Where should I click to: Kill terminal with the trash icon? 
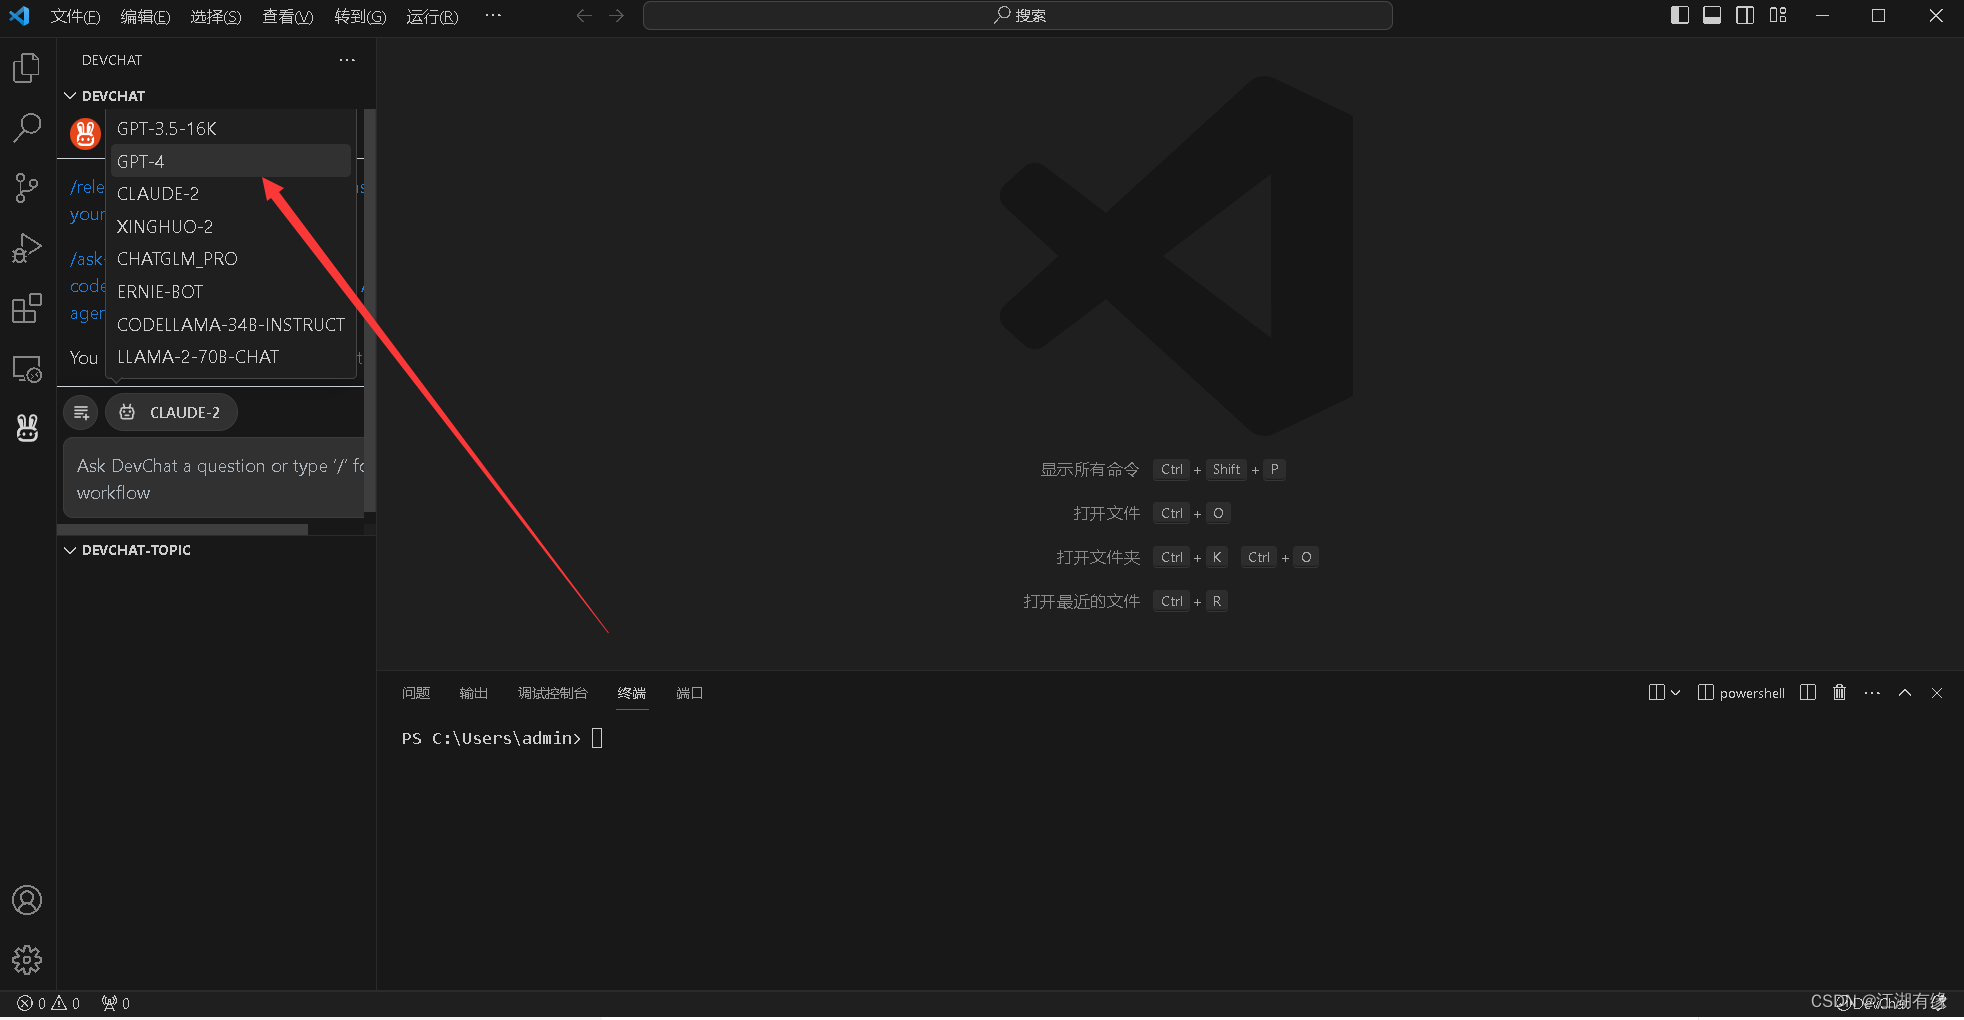(1839, 692)
